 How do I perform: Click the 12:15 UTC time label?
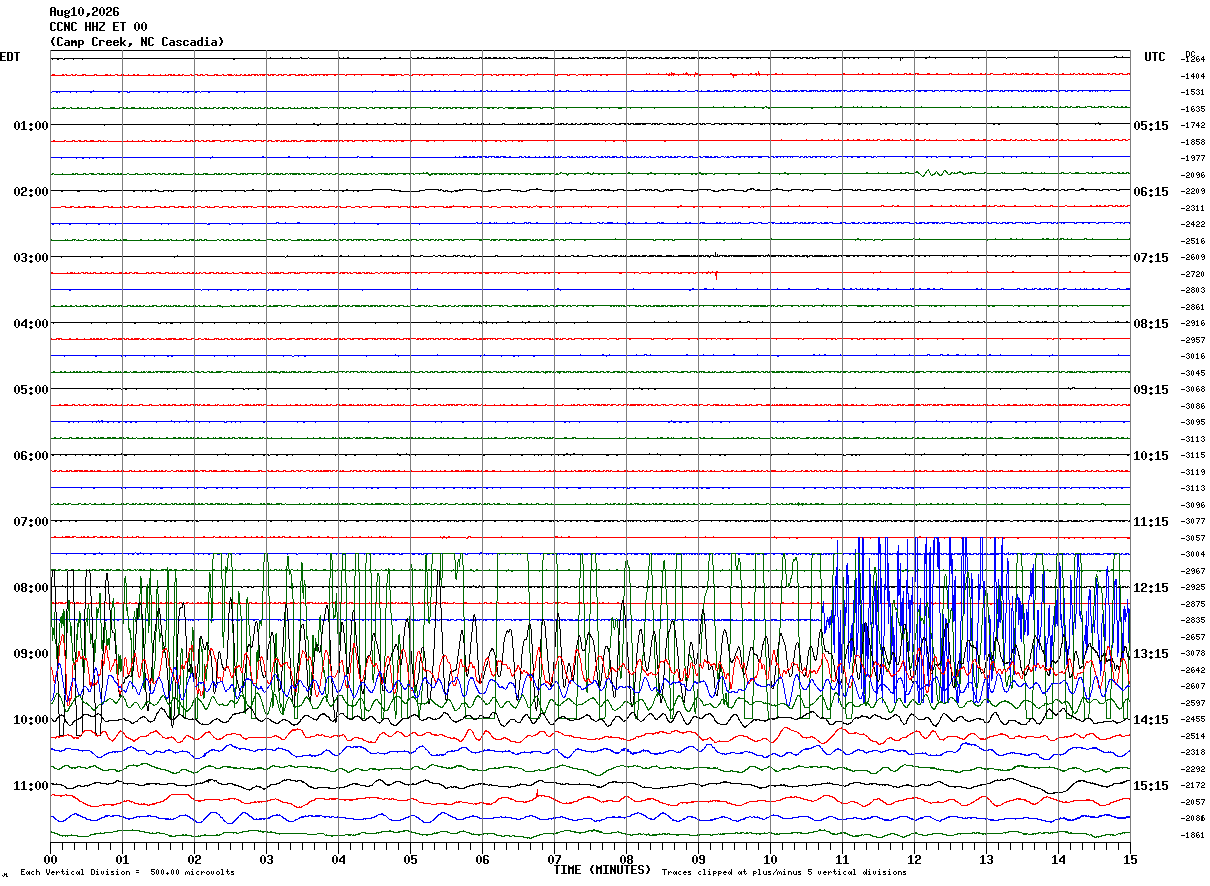click(x=1150, y=588)
